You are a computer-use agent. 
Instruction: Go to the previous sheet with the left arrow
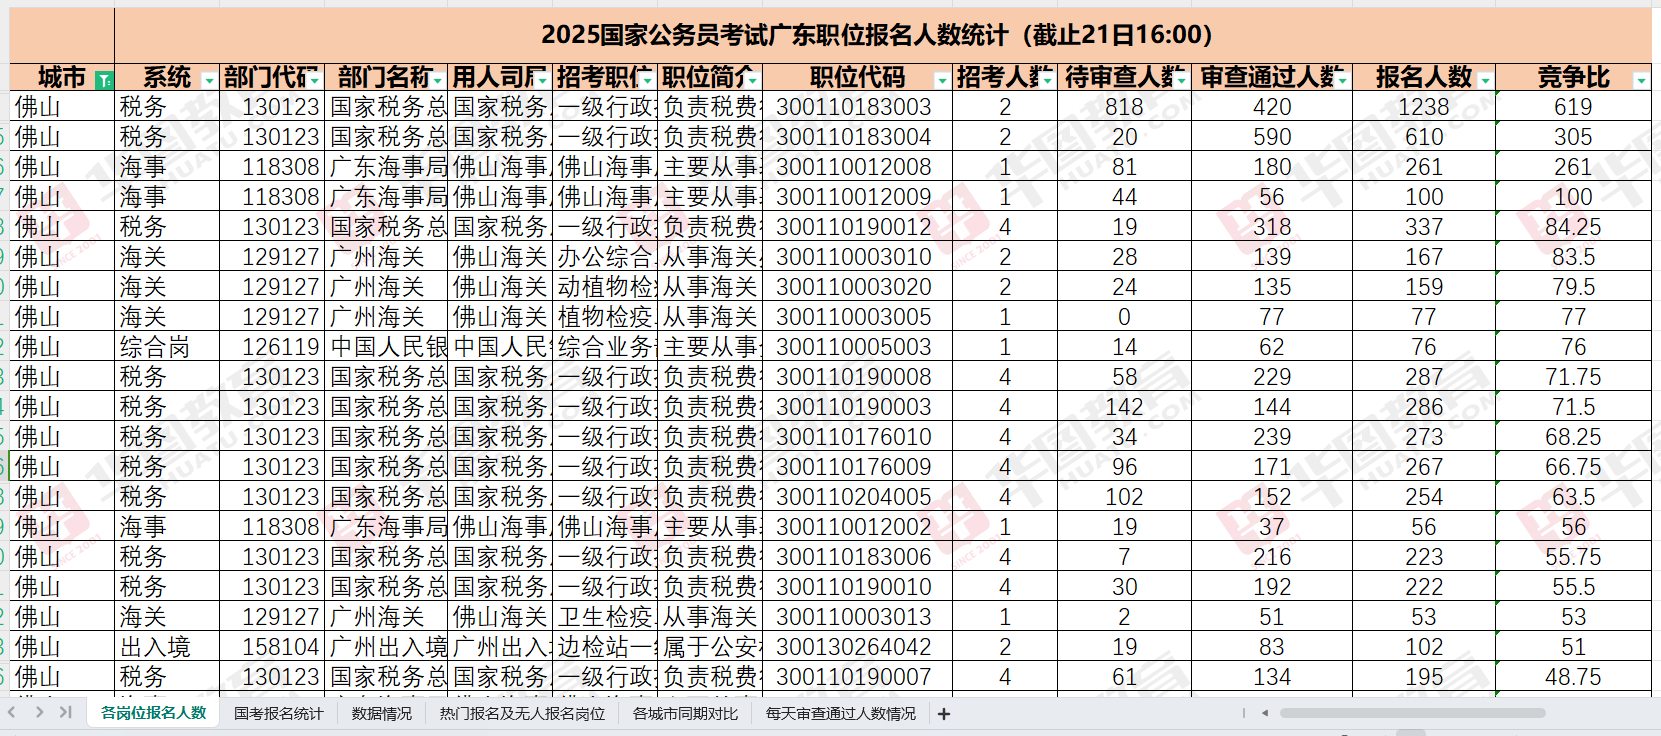click(x=12, y=712)
